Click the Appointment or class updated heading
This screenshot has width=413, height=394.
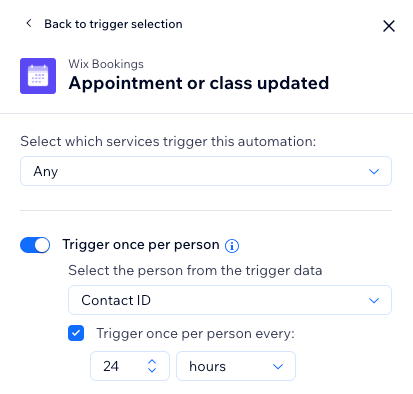pyautogui.click(x=199, y=83)
